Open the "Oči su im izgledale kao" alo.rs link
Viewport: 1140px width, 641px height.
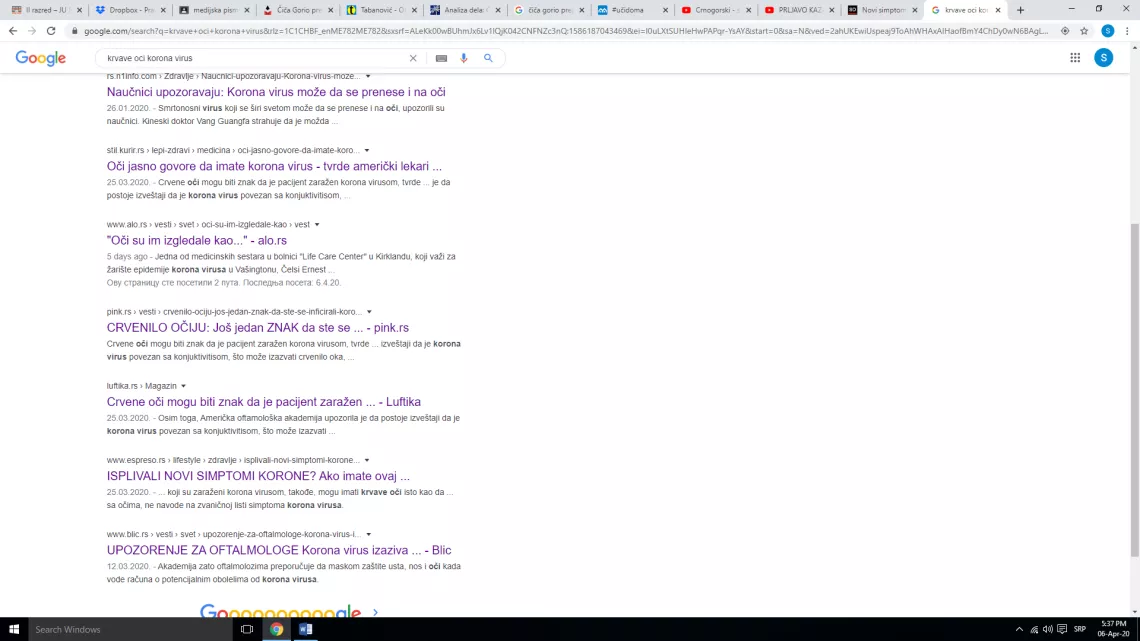pyautogui.click(x=197, y=241)
